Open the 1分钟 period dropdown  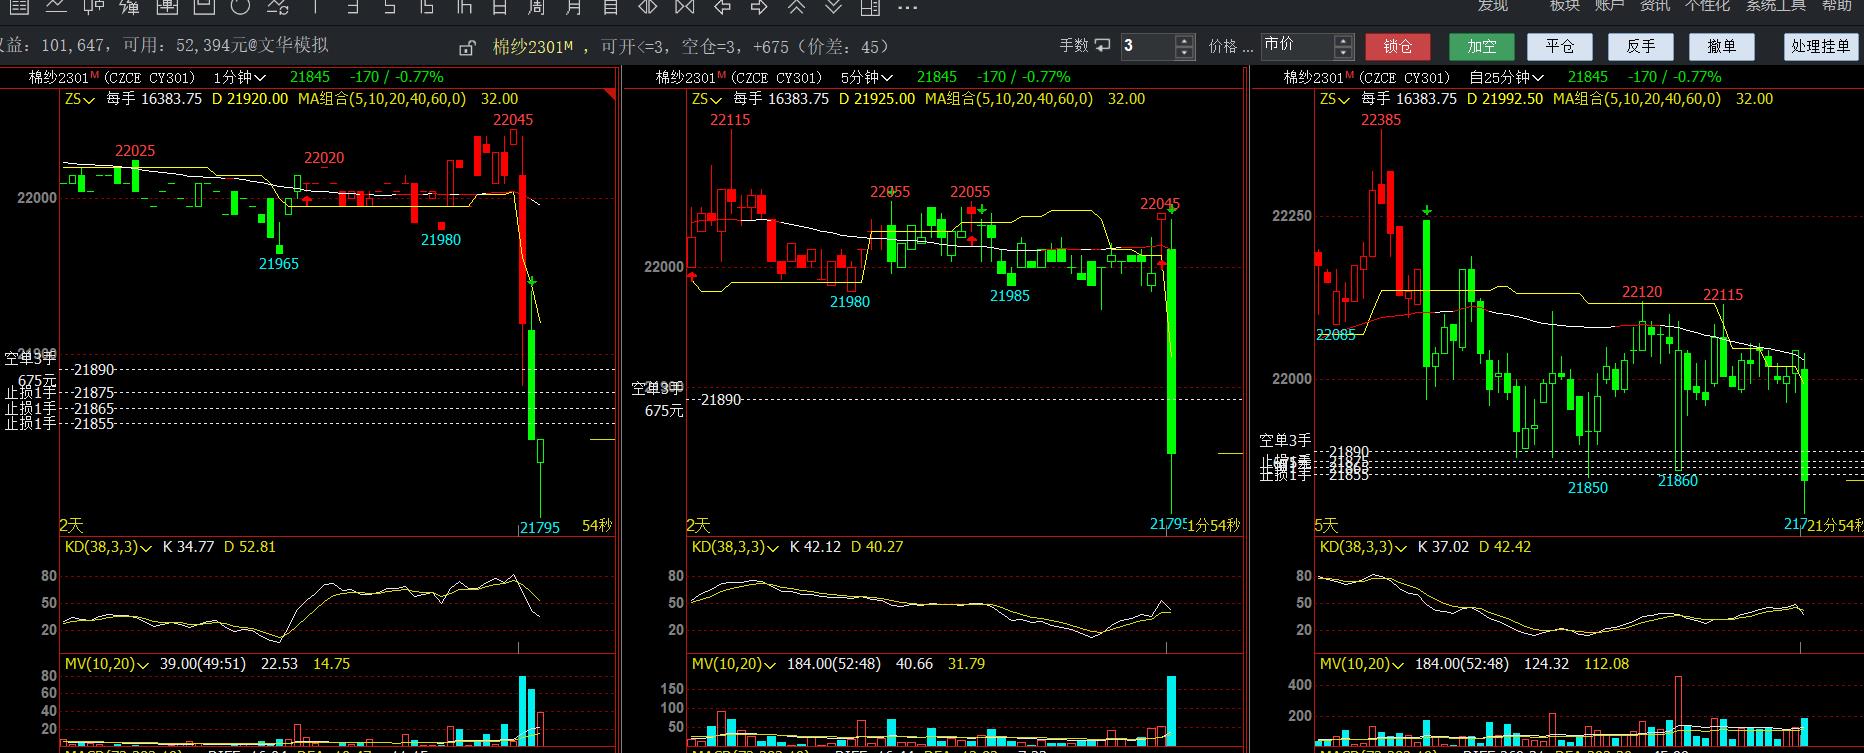tap(240, 77)
